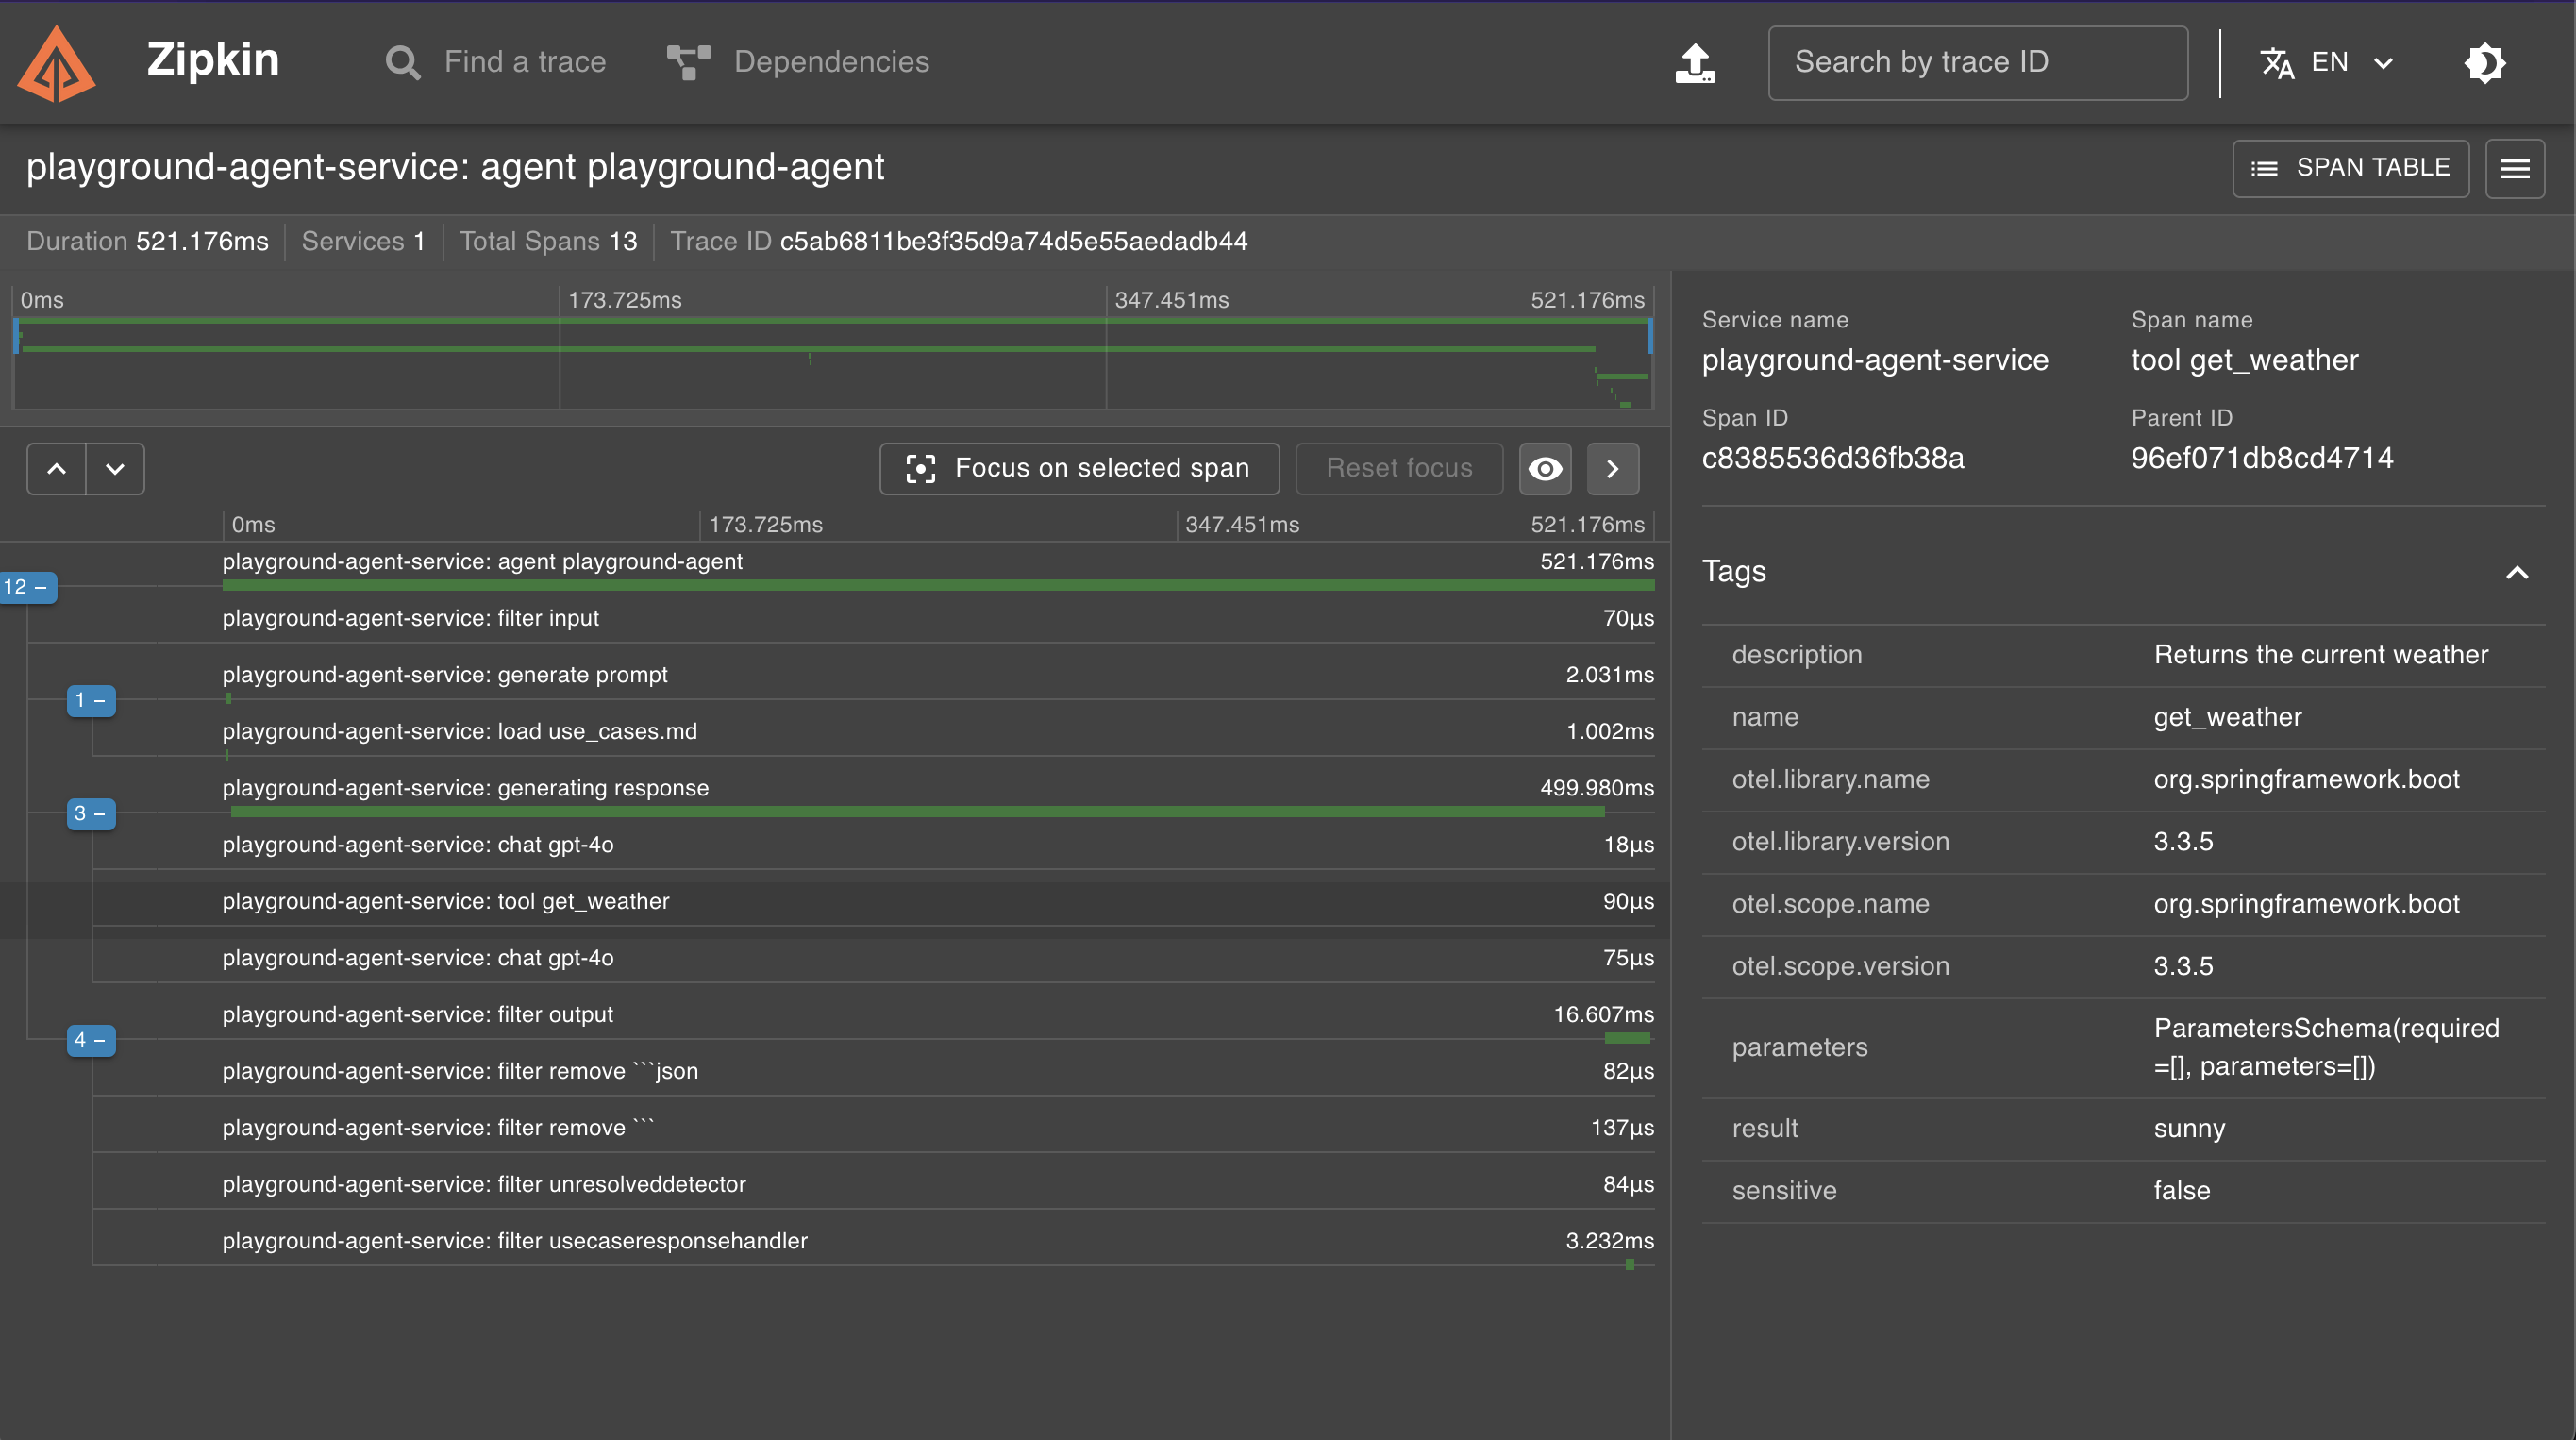Open the Dependencies page
The height and width of the screenshot is (1440, 2576).
pos(798,62)
